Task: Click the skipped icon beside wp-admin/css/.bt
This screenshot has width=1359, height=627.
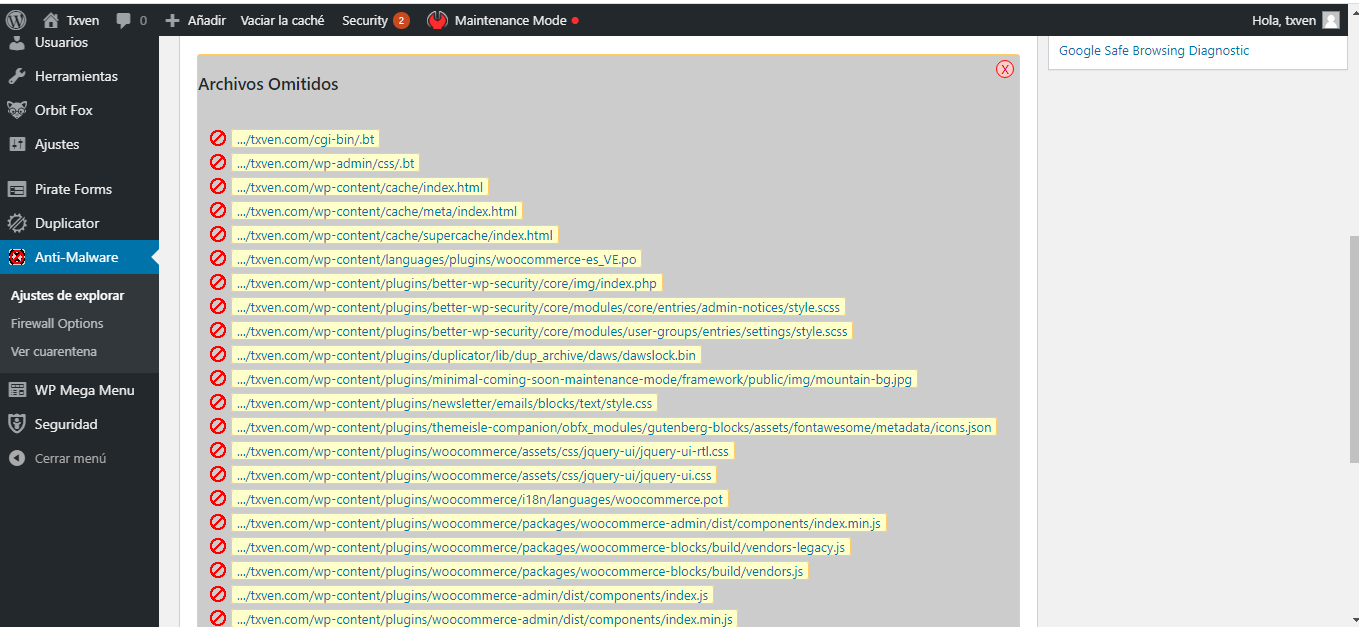Action: point(218,162)
